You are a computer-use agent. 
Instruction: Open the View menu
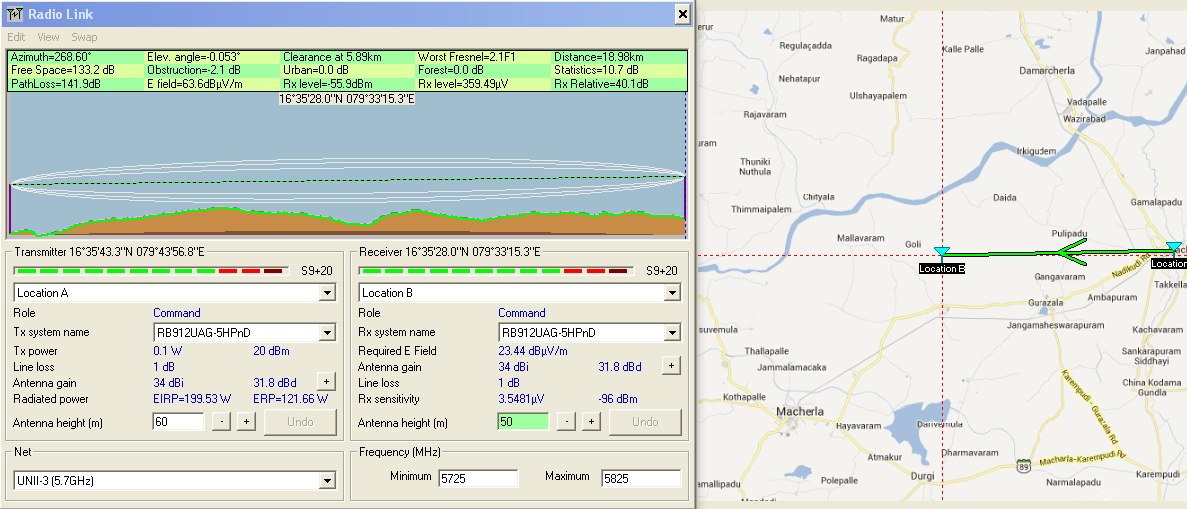click(48, 37)
